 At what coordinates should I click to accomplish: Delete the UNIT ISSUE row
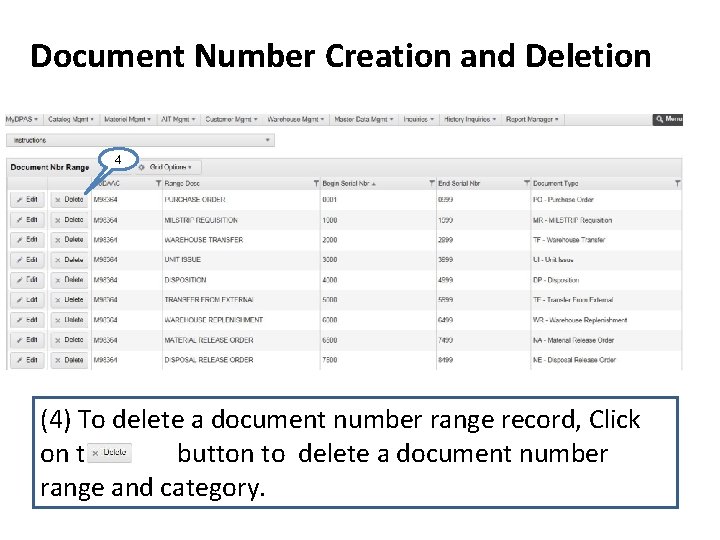pos(69,260)
